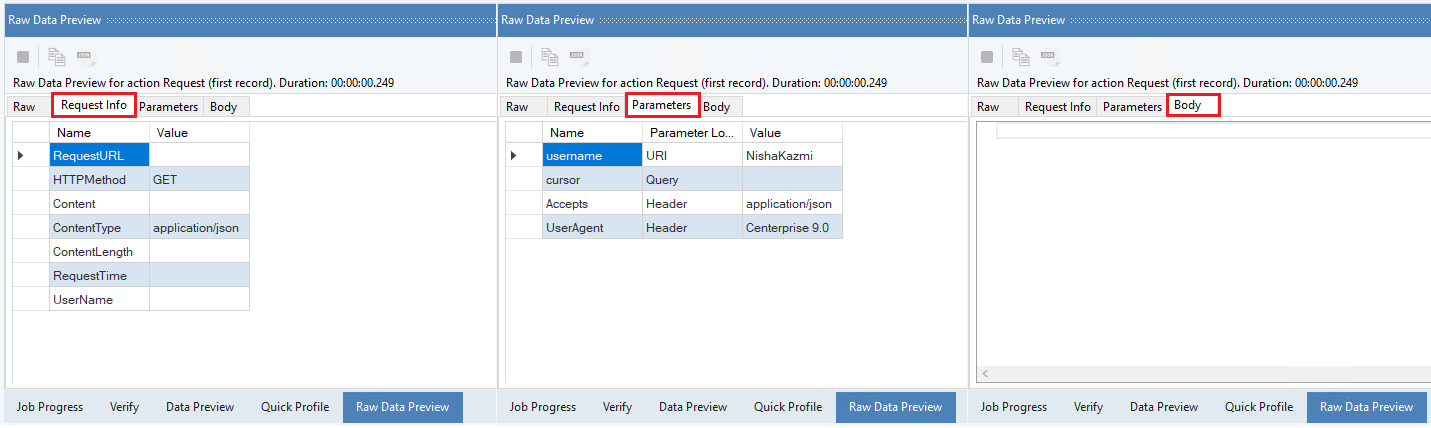
Task: Click the JSON format icon in the left panel
Action: 85,57
